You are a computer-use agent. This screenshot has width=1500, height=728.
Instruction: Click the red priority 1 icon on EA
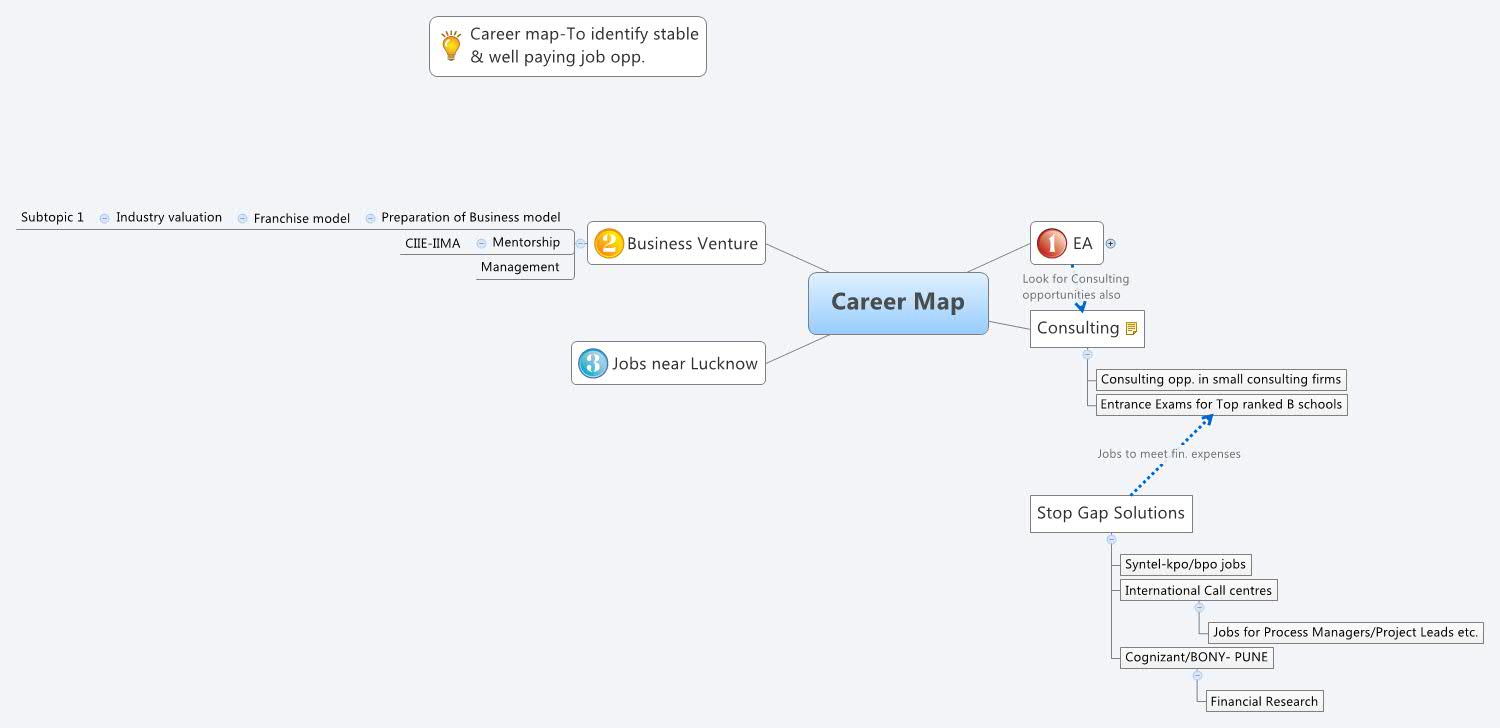click(x=1051, y=242)
